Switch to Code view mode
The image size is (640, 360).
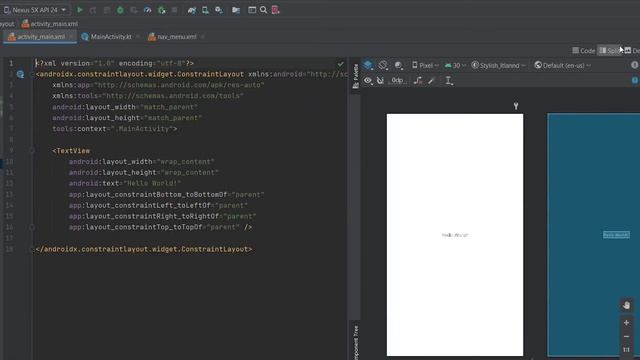tap(584, 51)
